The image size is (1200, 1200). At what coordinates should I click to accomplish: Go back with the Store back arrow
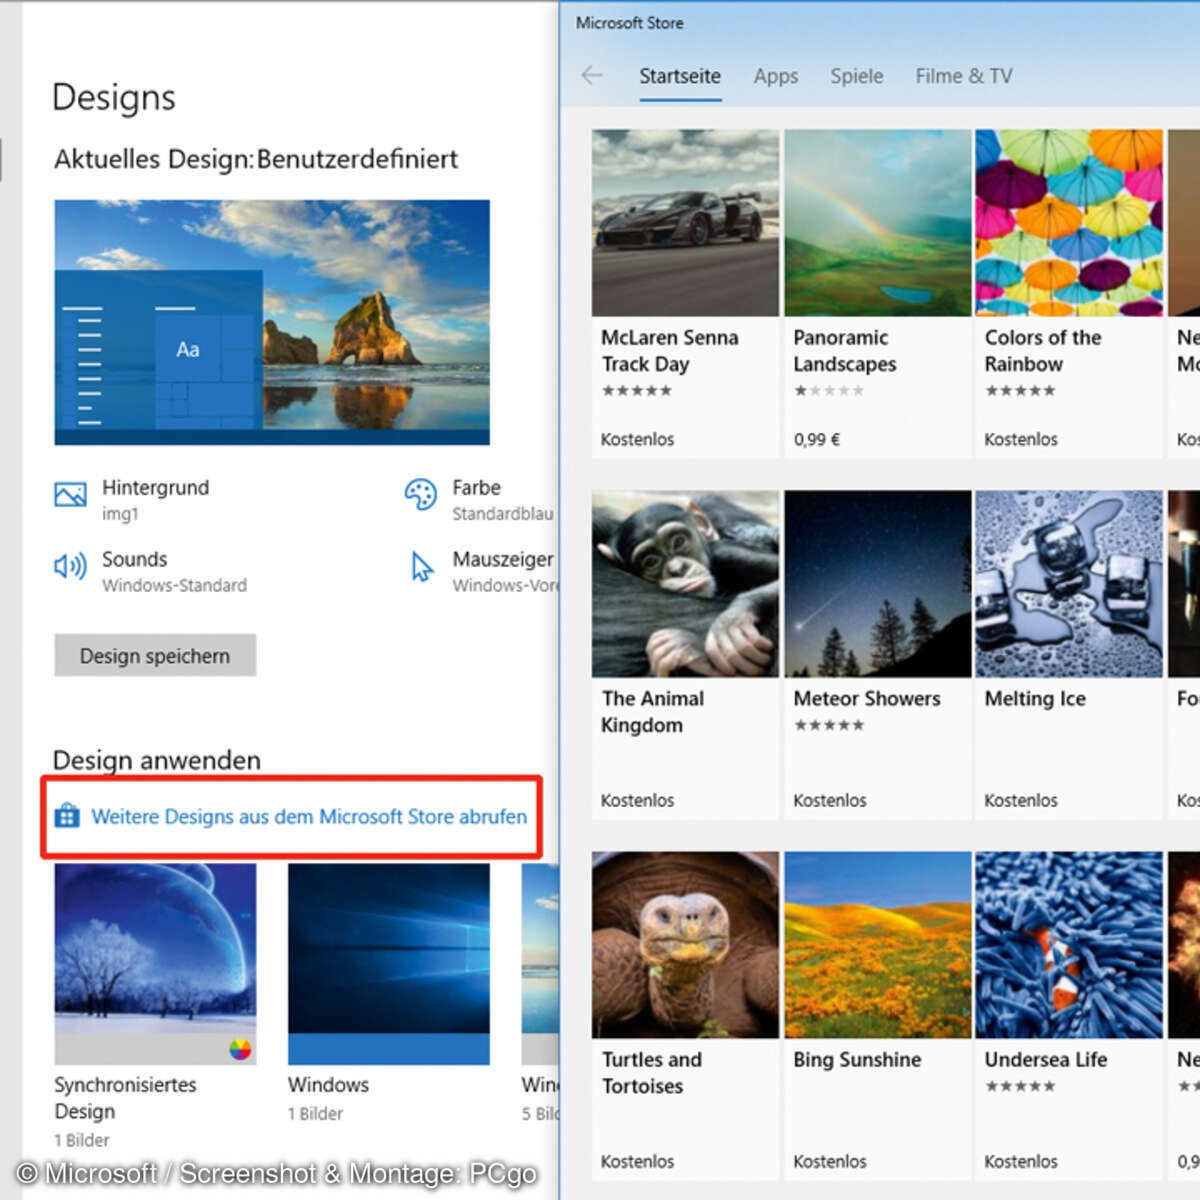[592, 76]
